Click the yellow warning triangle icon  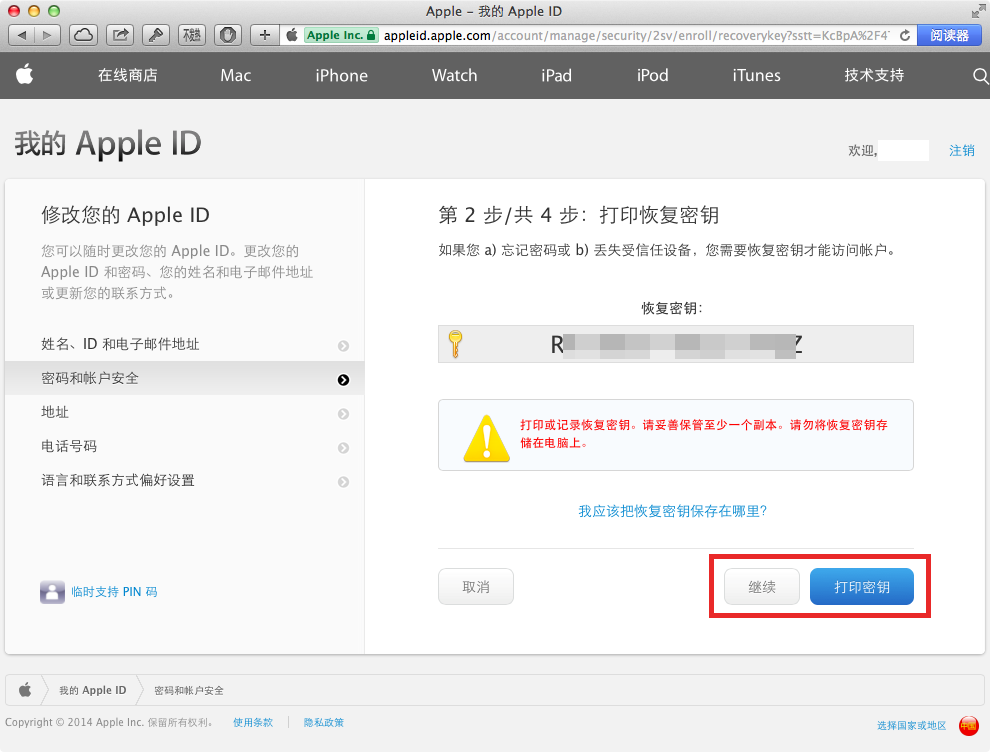[x=486, y=438]
